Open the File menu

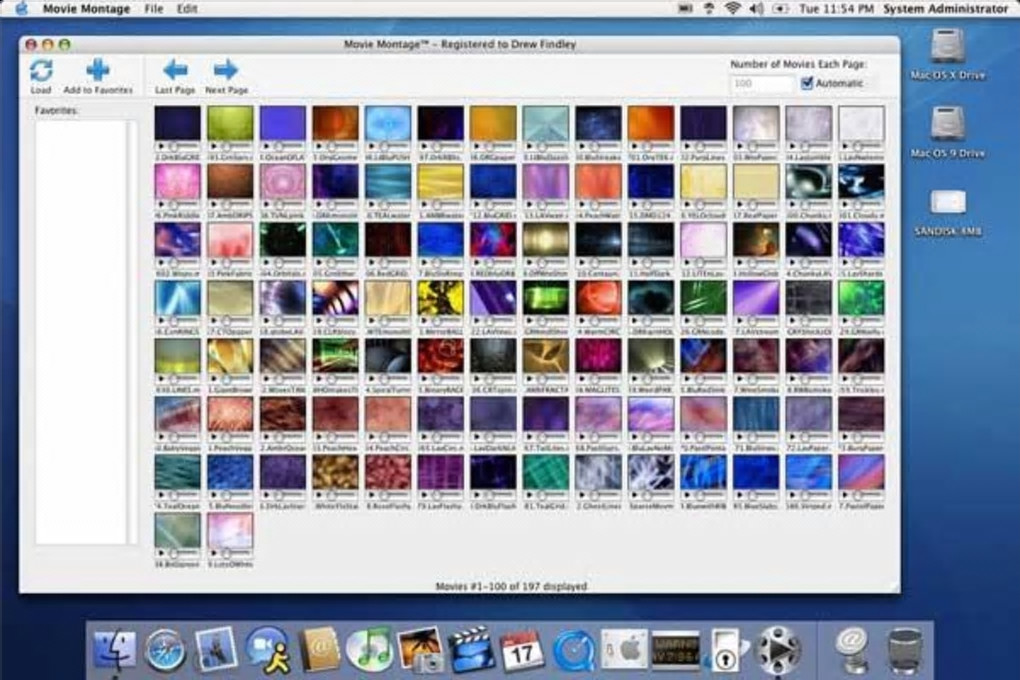(154, 9)
